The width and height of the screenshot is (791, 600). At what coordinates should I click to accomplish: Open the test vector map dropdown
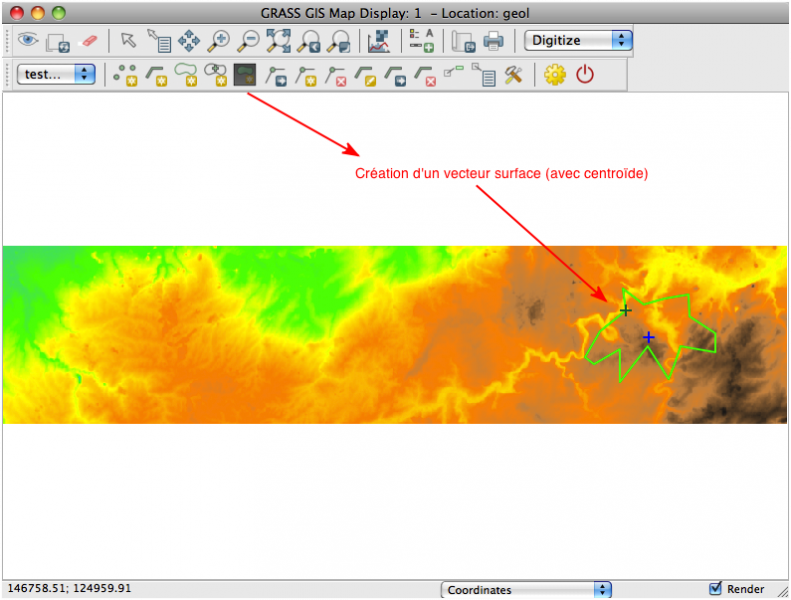[x=56, y=75]
